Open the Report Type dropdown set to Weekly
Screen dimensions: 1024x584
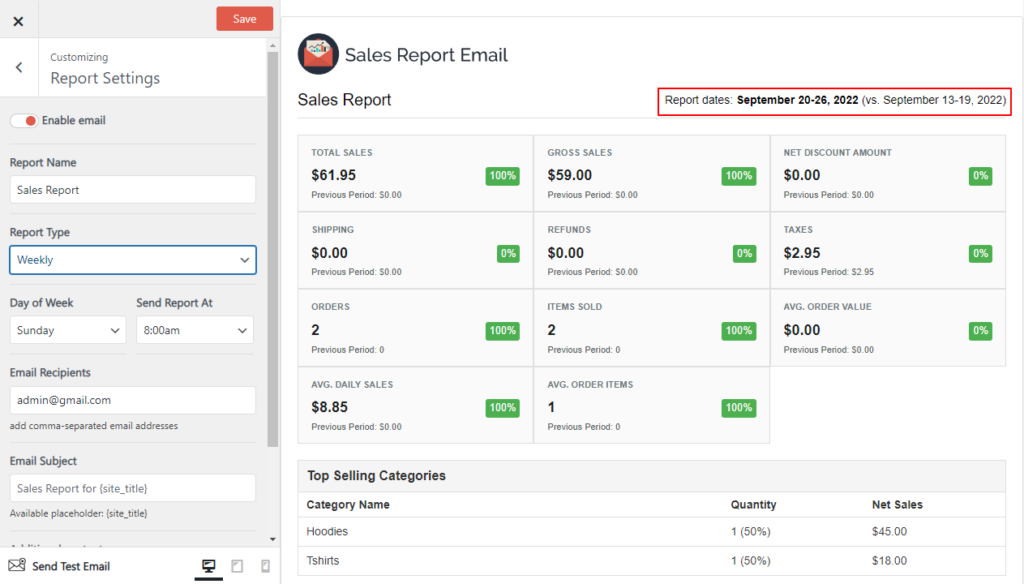pos(132,260)
